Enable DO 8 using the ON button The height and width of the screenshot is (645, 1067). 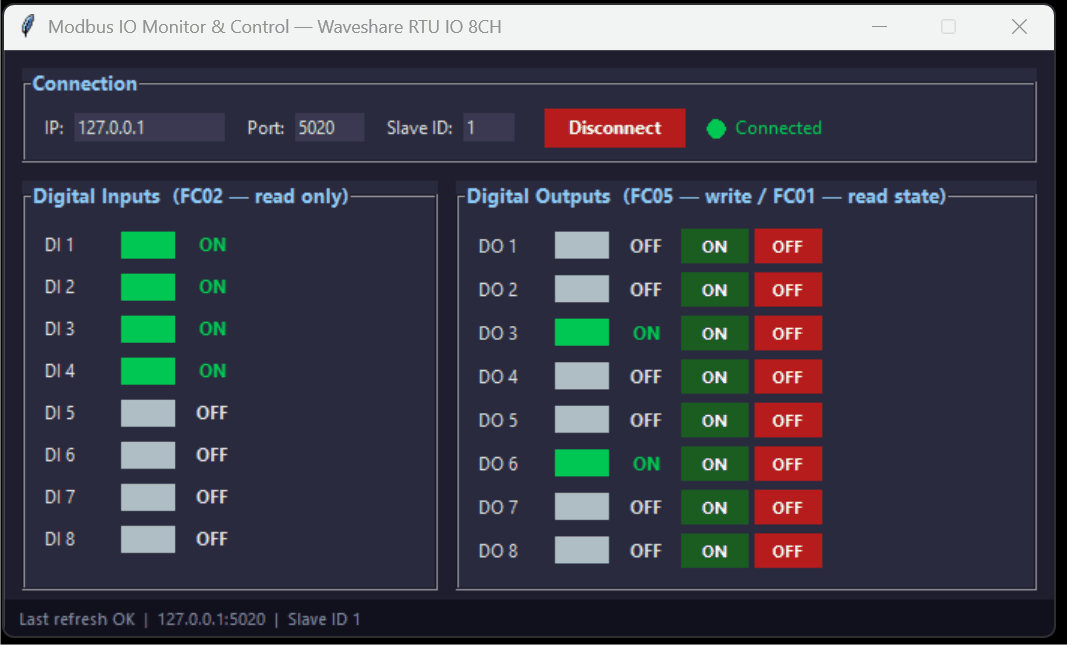click(x=715, y=551)
